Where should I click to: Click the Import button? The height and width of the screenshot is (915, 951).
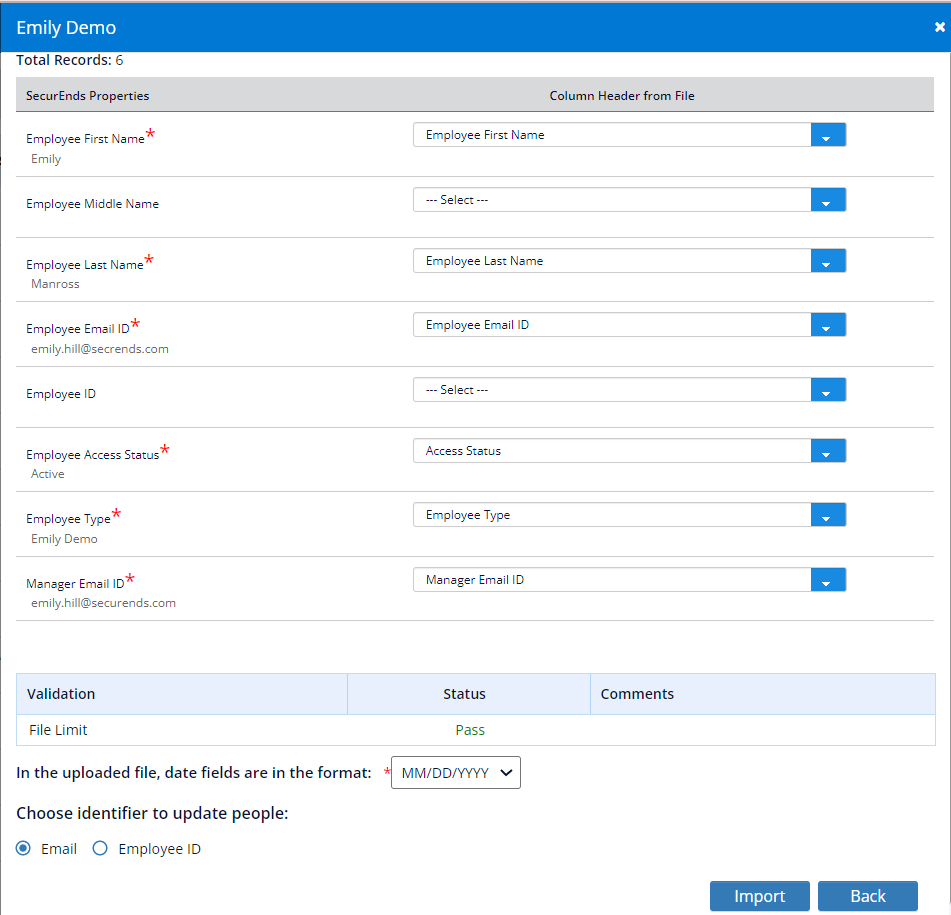pos(759,896)
